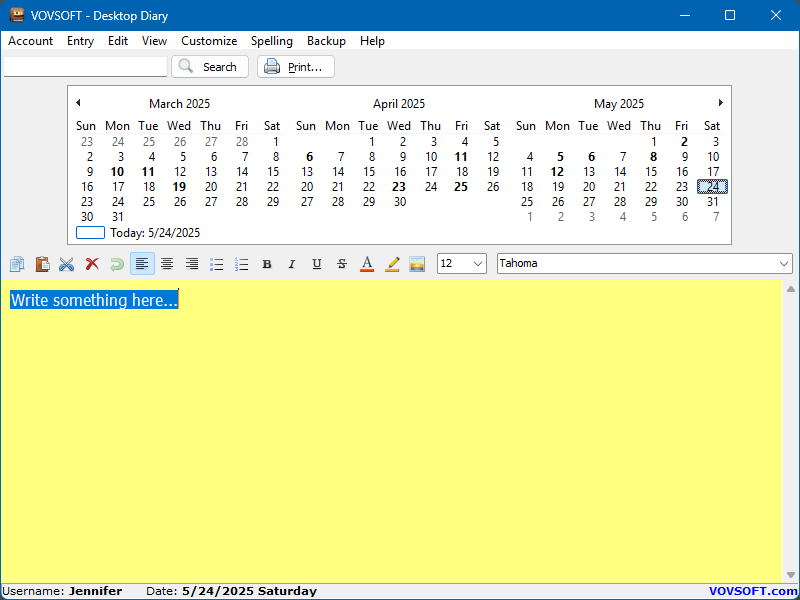Viewport: 800px width, 600px height.
Task: Open the text highlight color picker
Action: (392, 264)
